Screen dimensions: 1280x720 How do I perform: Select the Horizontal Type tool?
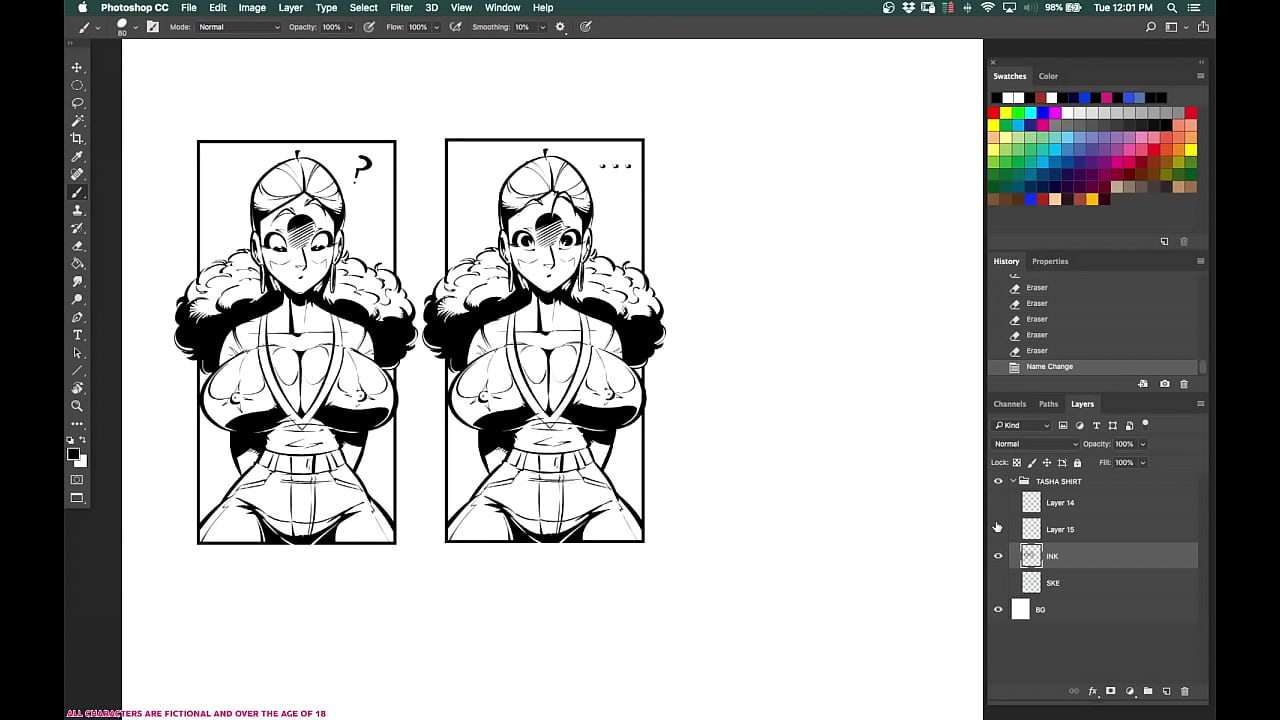(x=77, y=335)
